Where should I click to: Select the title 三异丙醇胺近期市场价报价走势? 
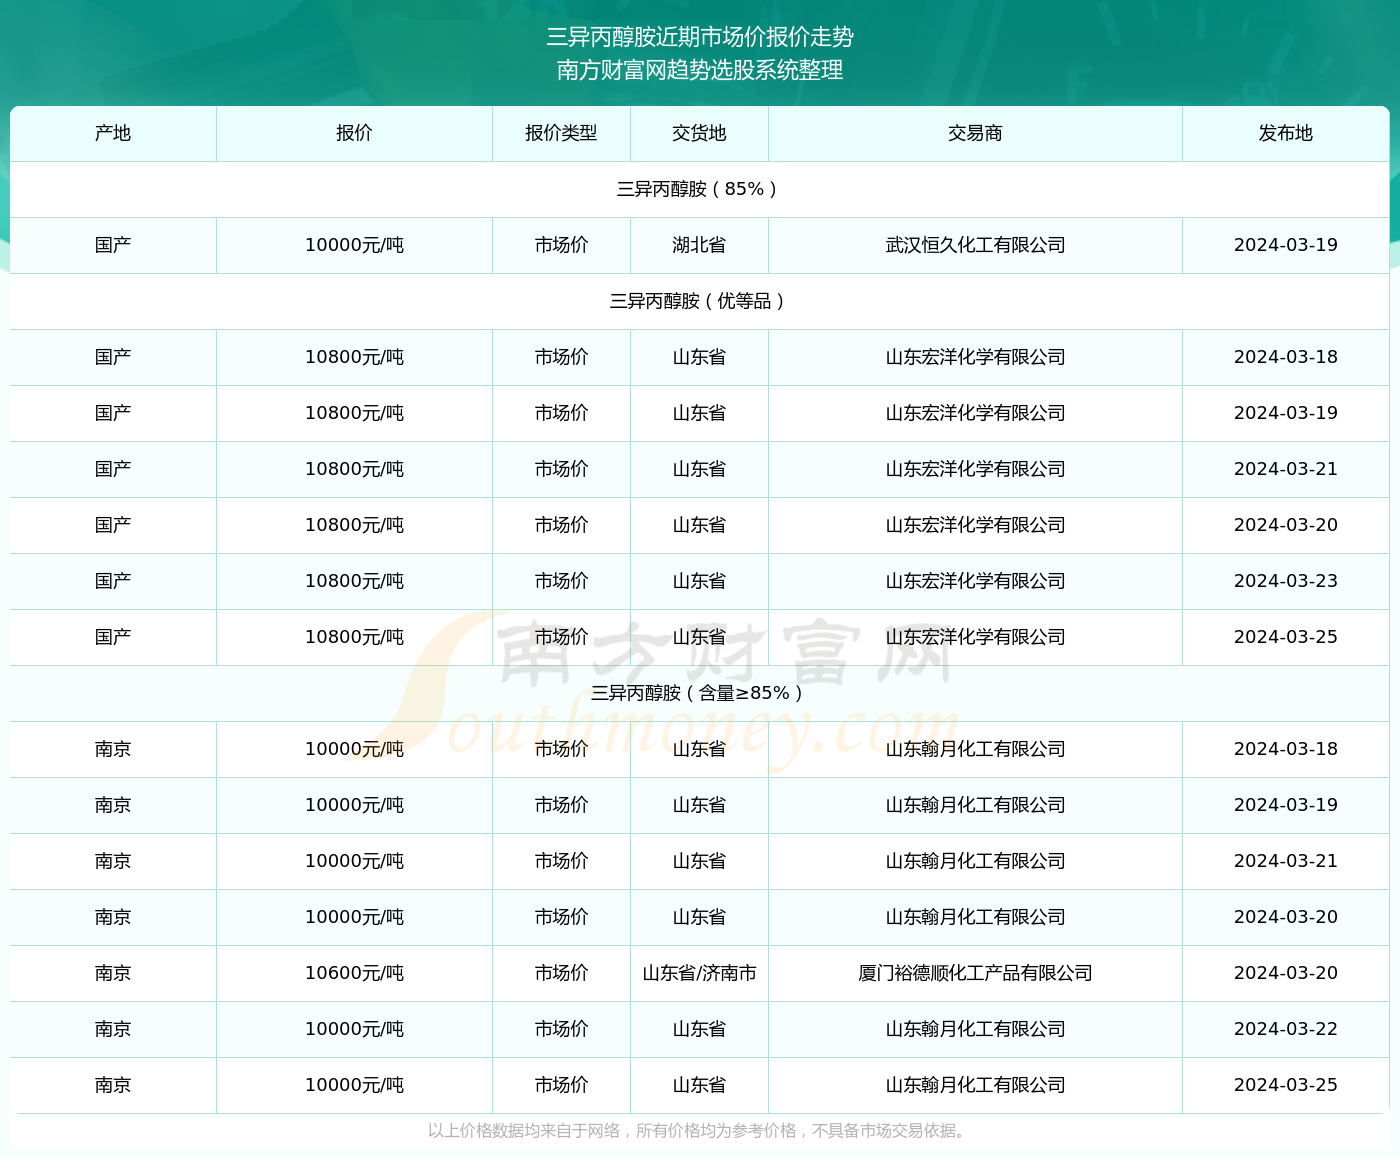point(700,37)
